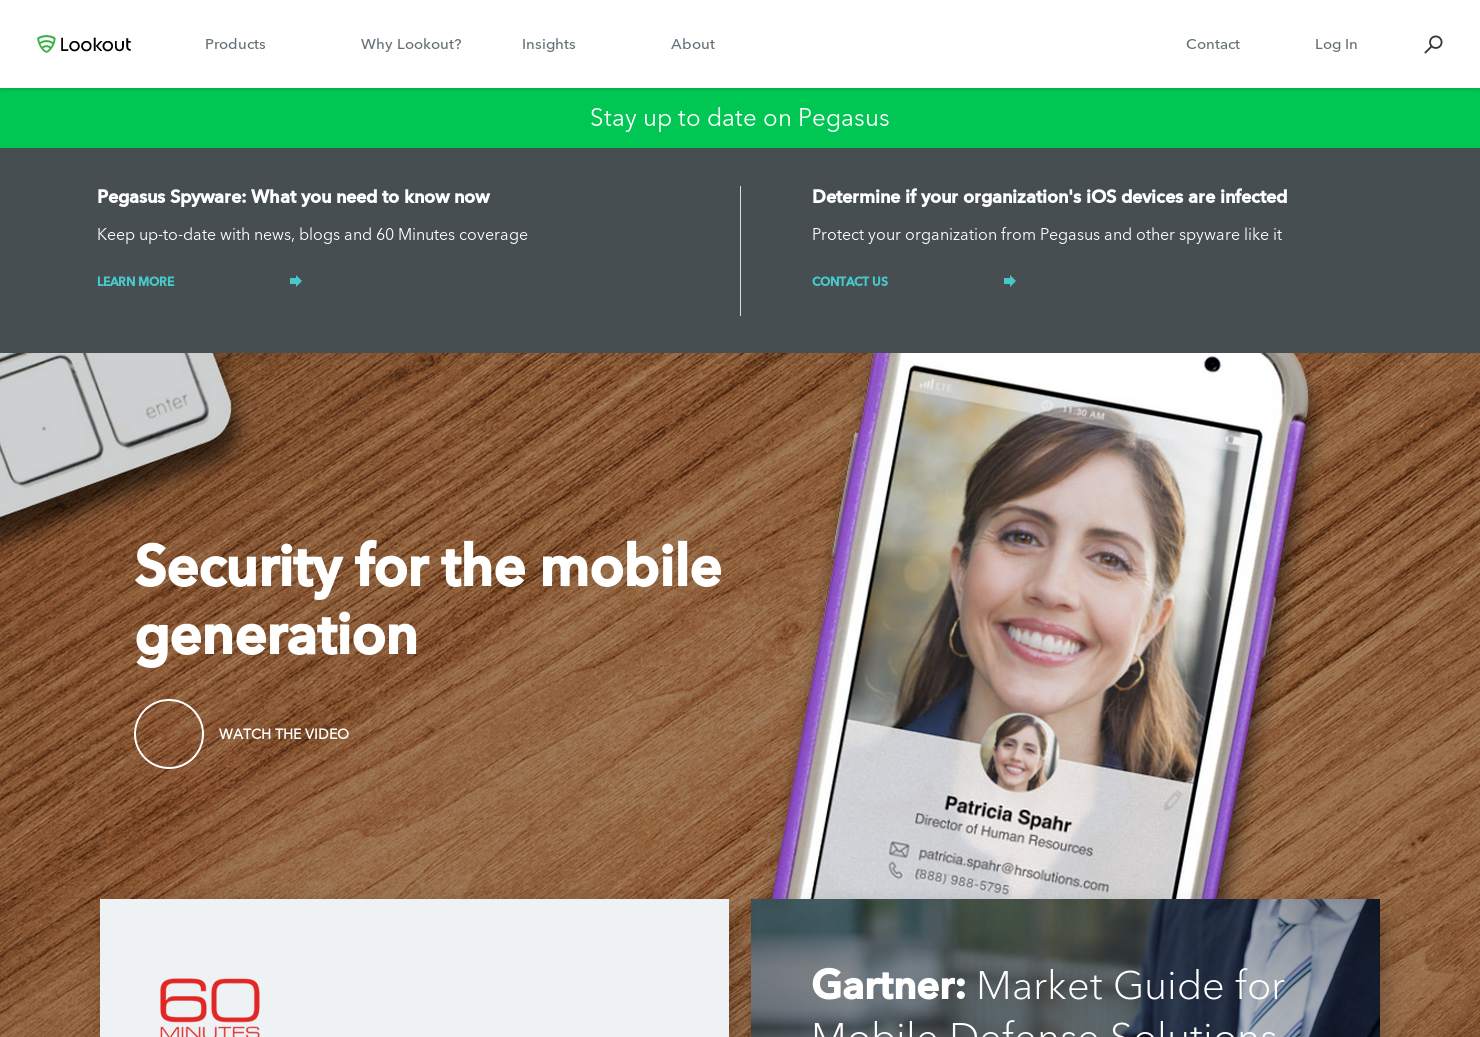Click the Pegasus Spyware heading

click(293, 197)
